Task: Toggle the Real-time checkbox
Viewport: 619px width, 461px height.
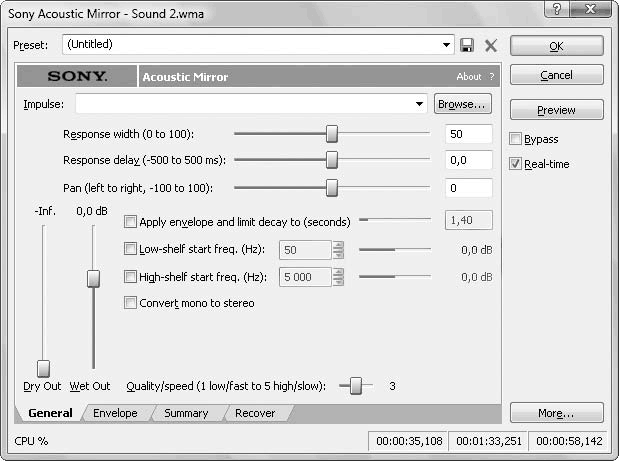Action: (516, 164)
